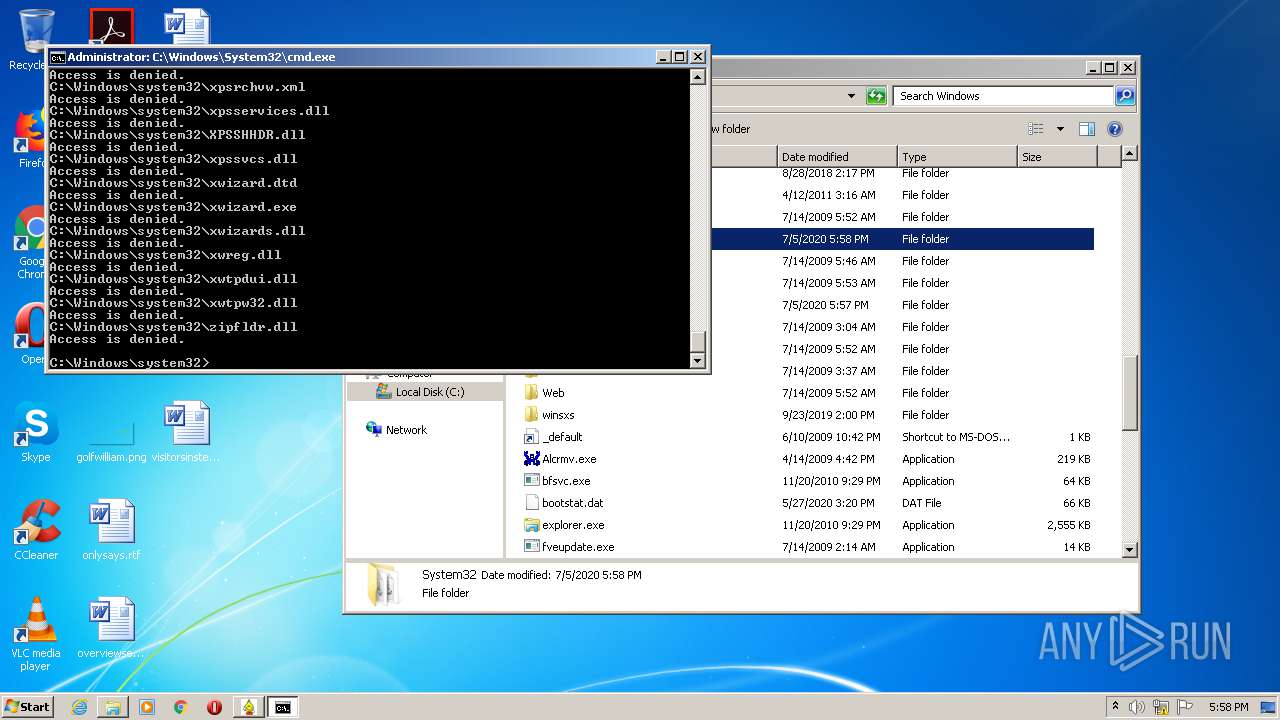Maximize the cmd.exe window
1280x720 pixels.
680,57
